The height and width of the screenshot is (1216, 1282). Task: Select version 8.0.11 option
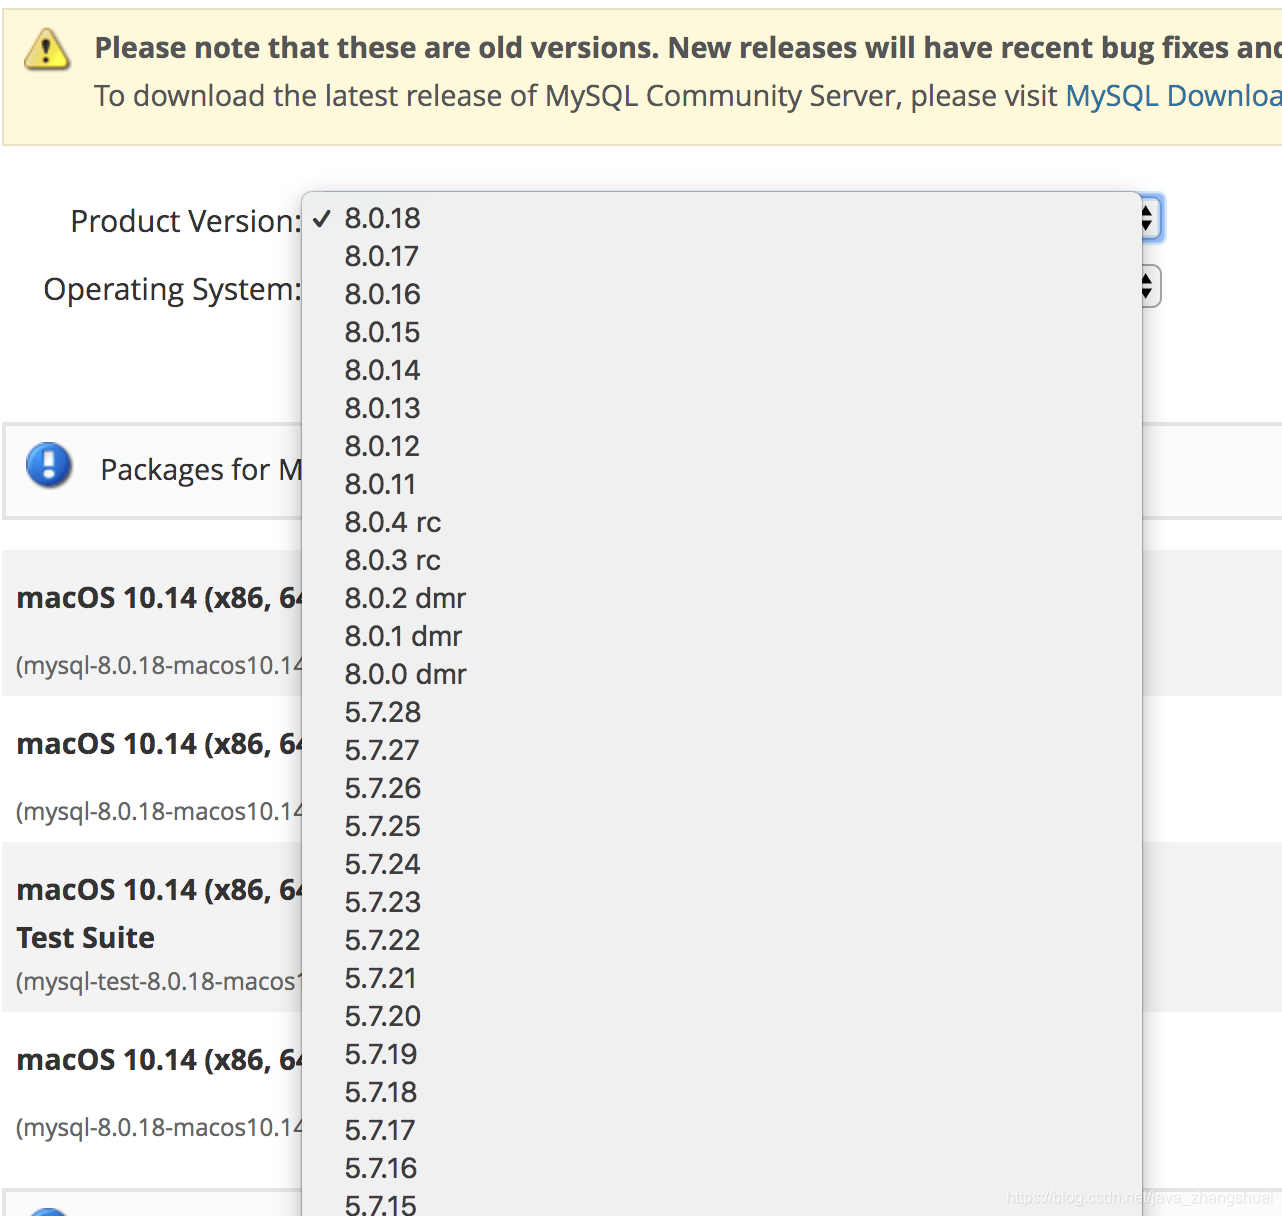[x=379, y=485]
